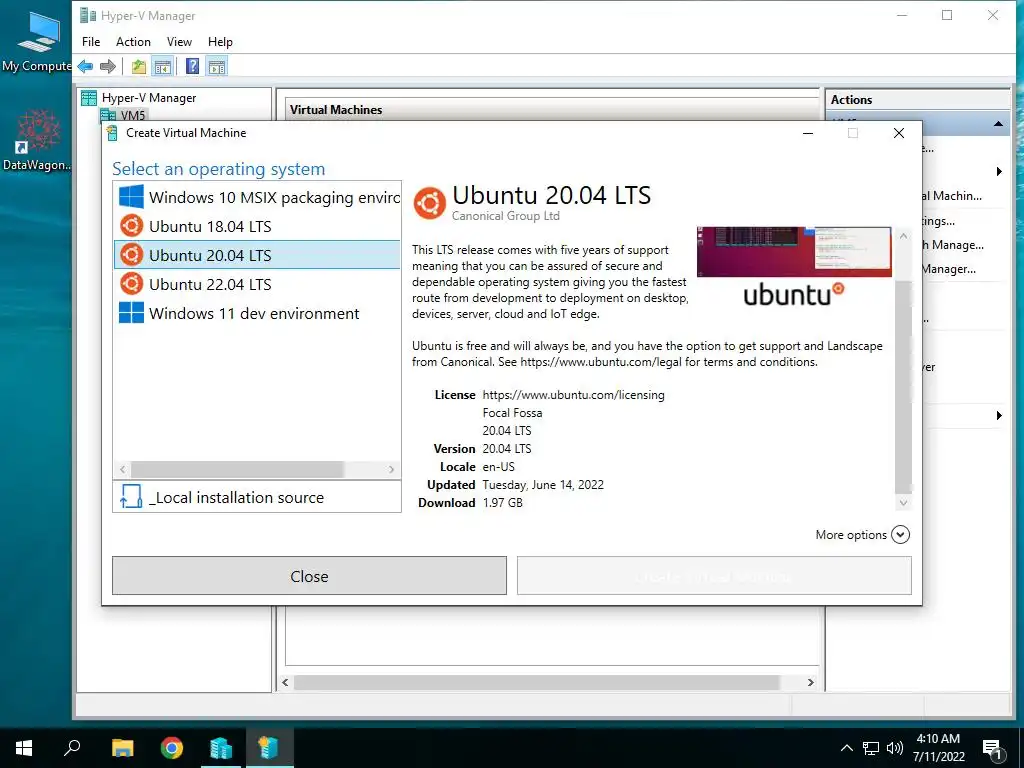Launch Google Chrome from the taskbar
Image resolution: width=1024 pixels, height=768 pixels.
tap(172, 748)
